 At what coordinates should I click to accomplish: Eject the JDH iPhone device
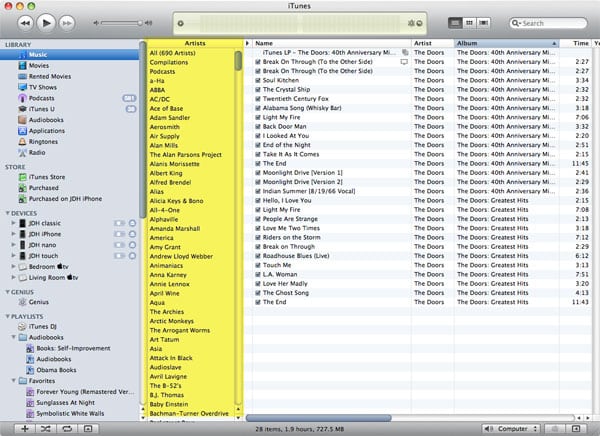click(132, 234)
